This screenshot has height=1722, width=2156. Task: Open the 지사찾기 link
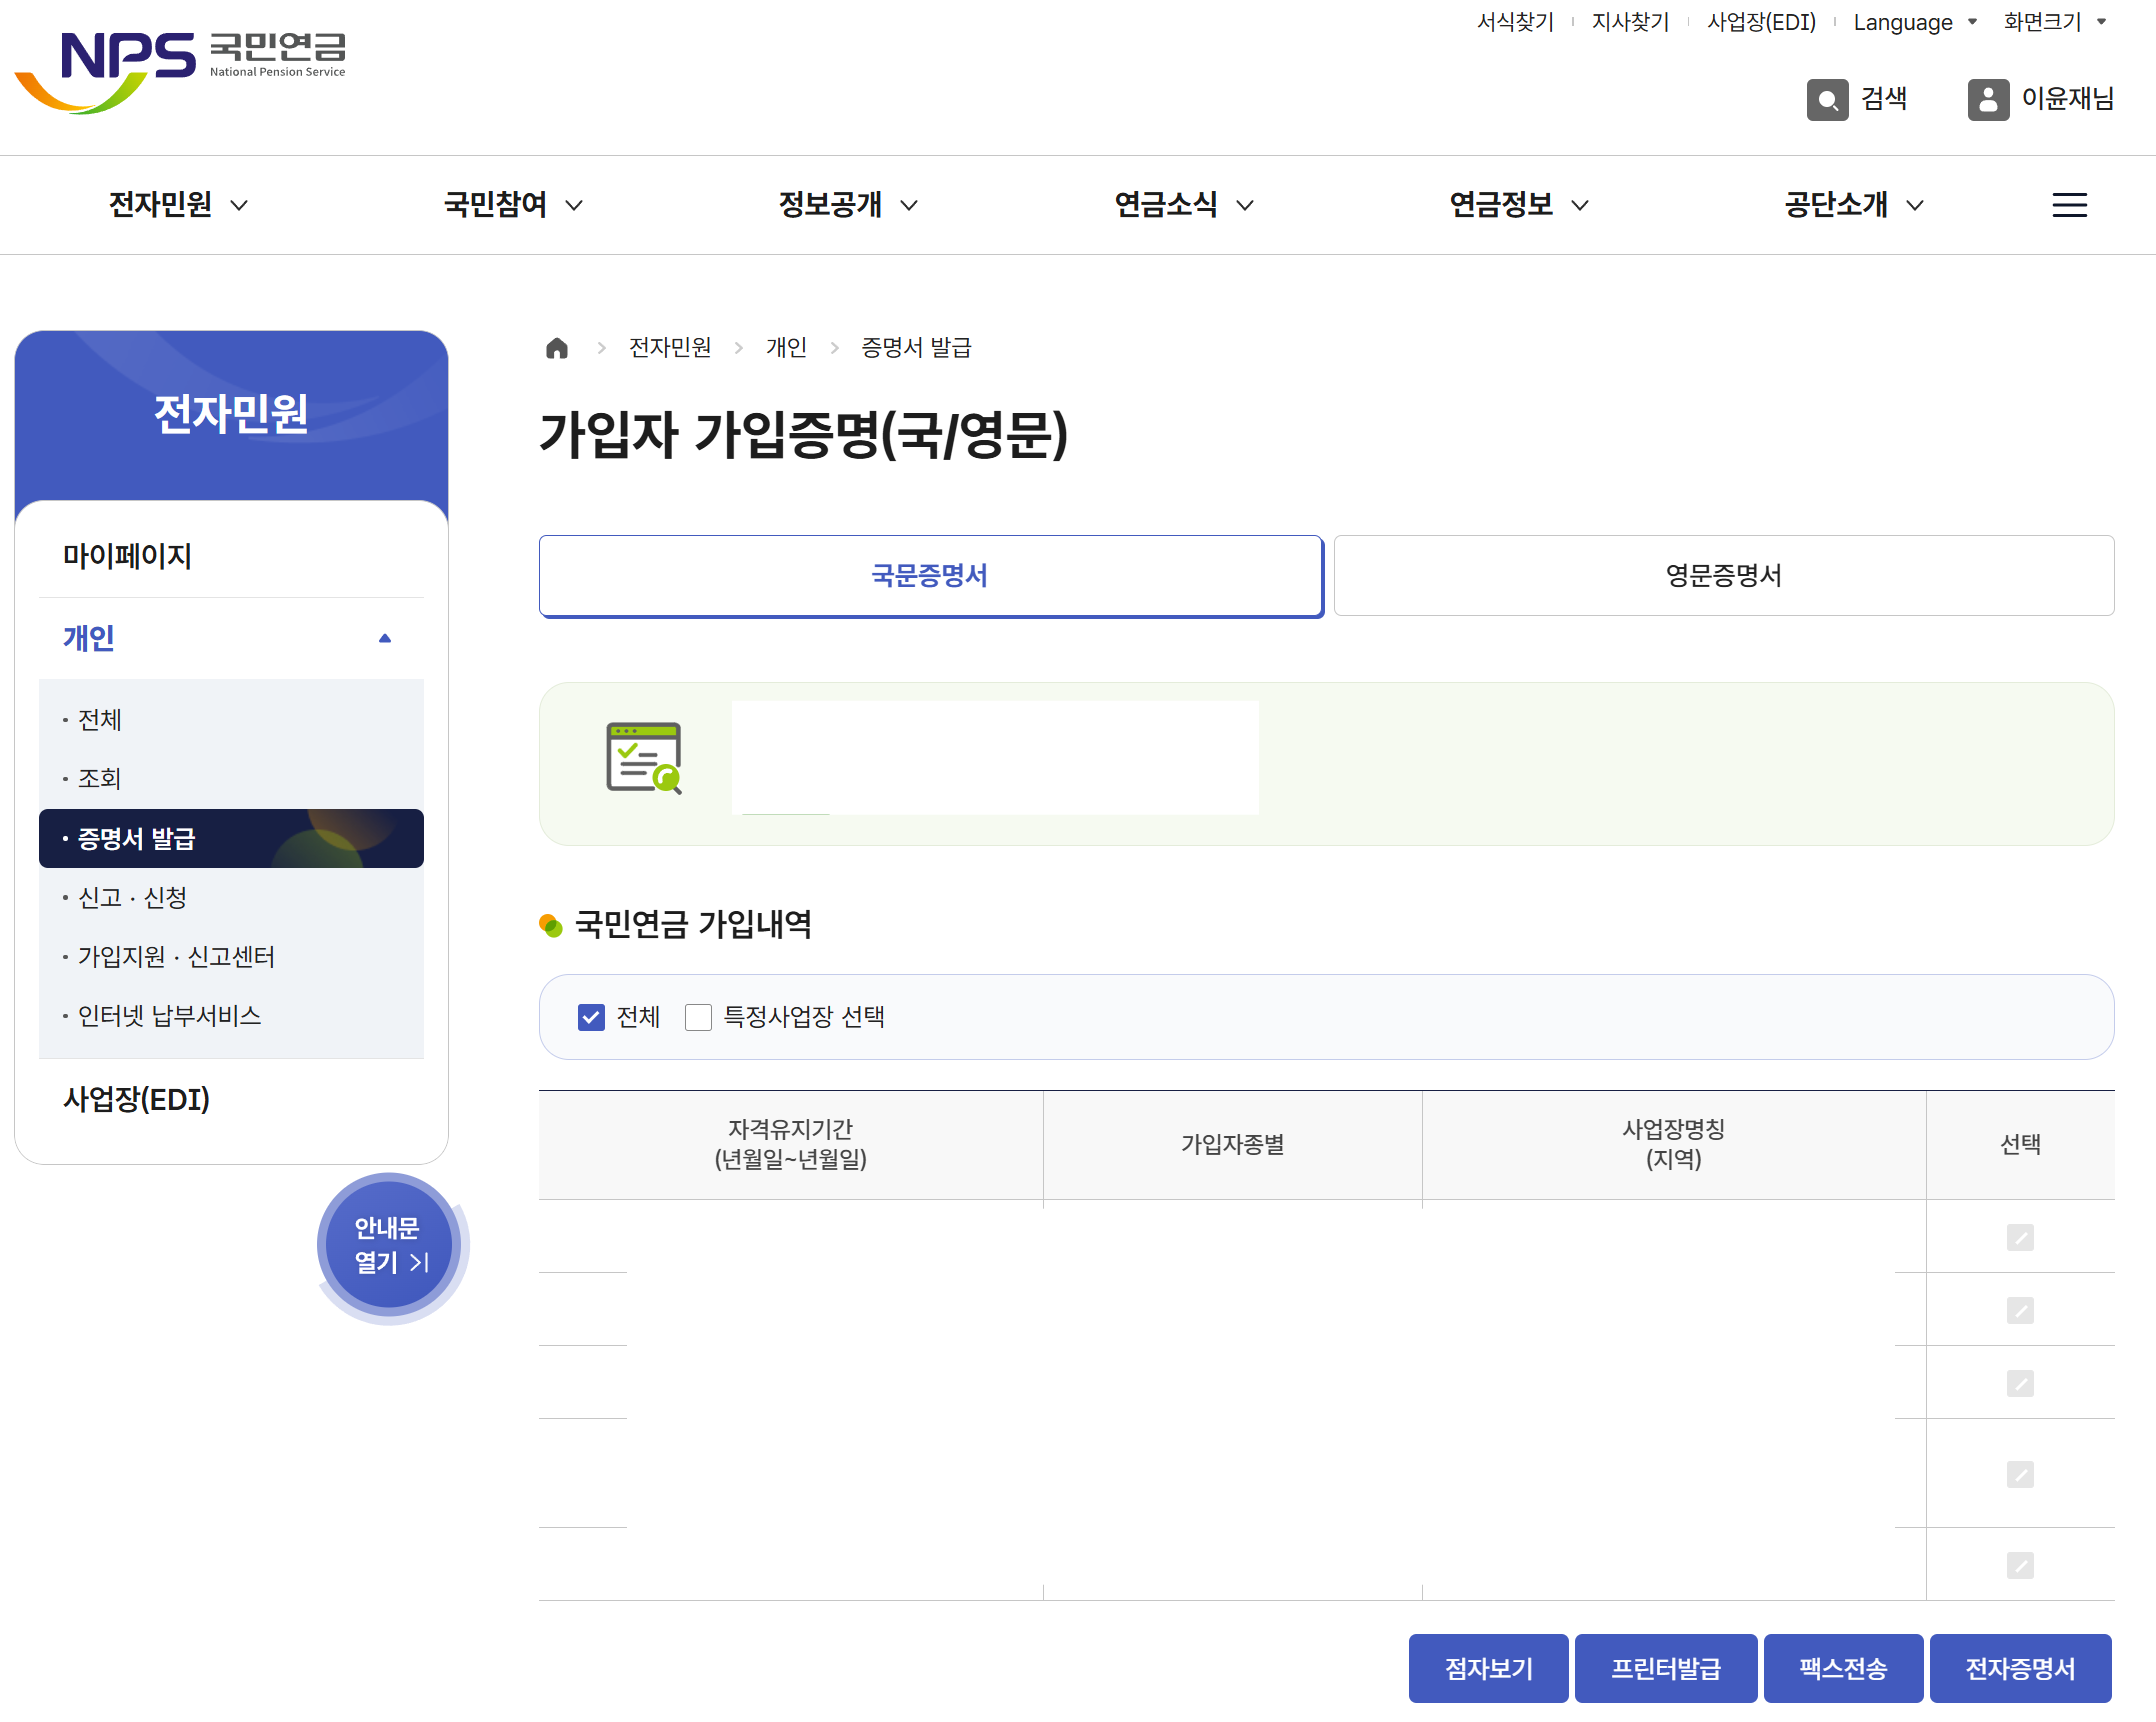click(x=1630, y=22)
